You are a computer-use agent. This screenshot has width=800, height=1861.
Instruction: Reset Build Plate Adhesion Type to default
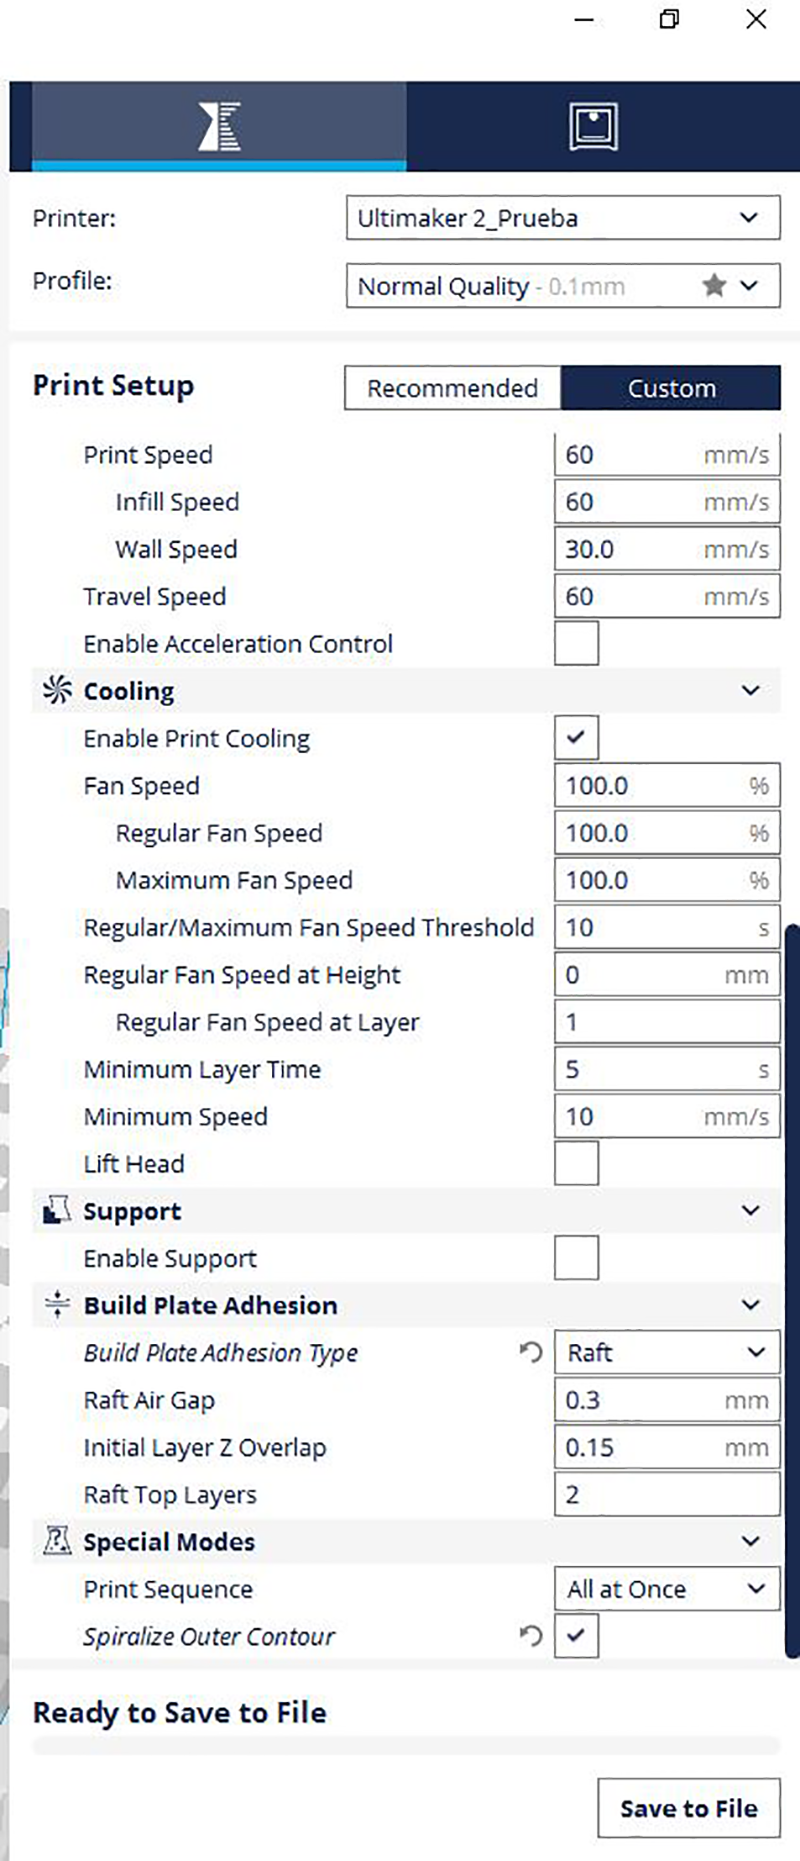pos(531,1353)
